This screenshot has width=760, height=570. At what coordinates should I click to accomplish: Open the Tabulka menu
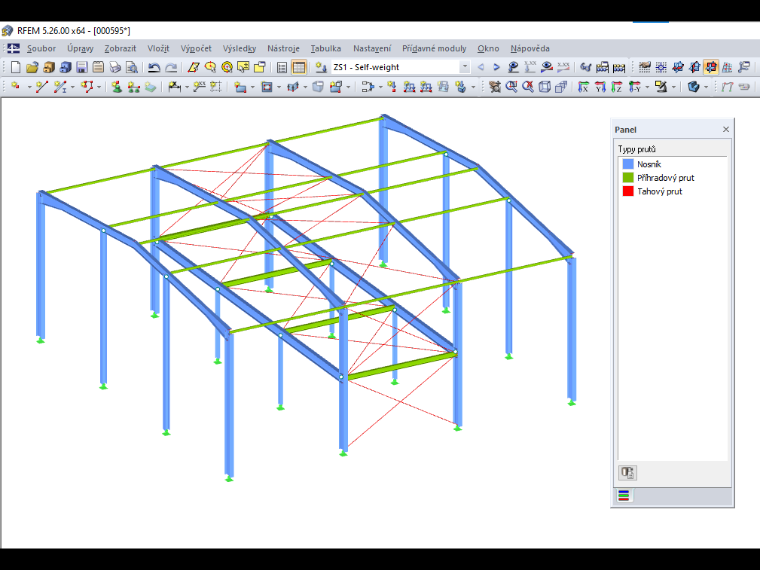(x=326, y=48)
